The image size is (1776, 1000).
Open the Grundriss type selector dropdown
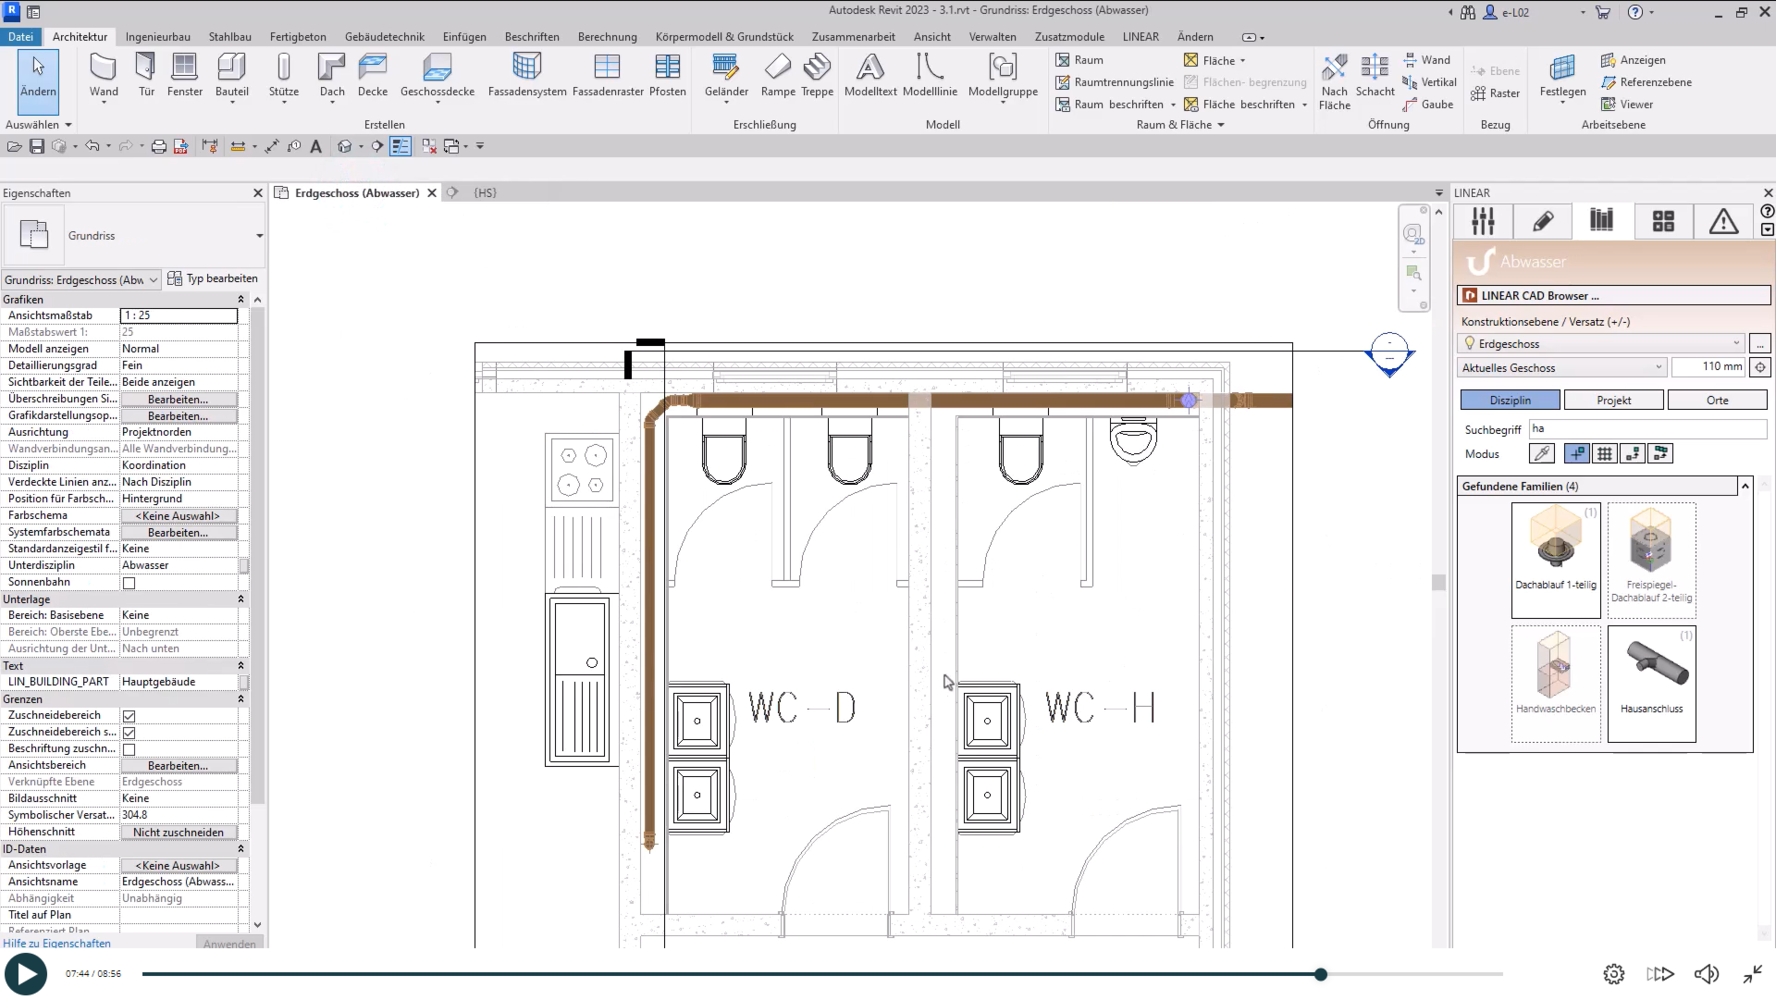259,236
